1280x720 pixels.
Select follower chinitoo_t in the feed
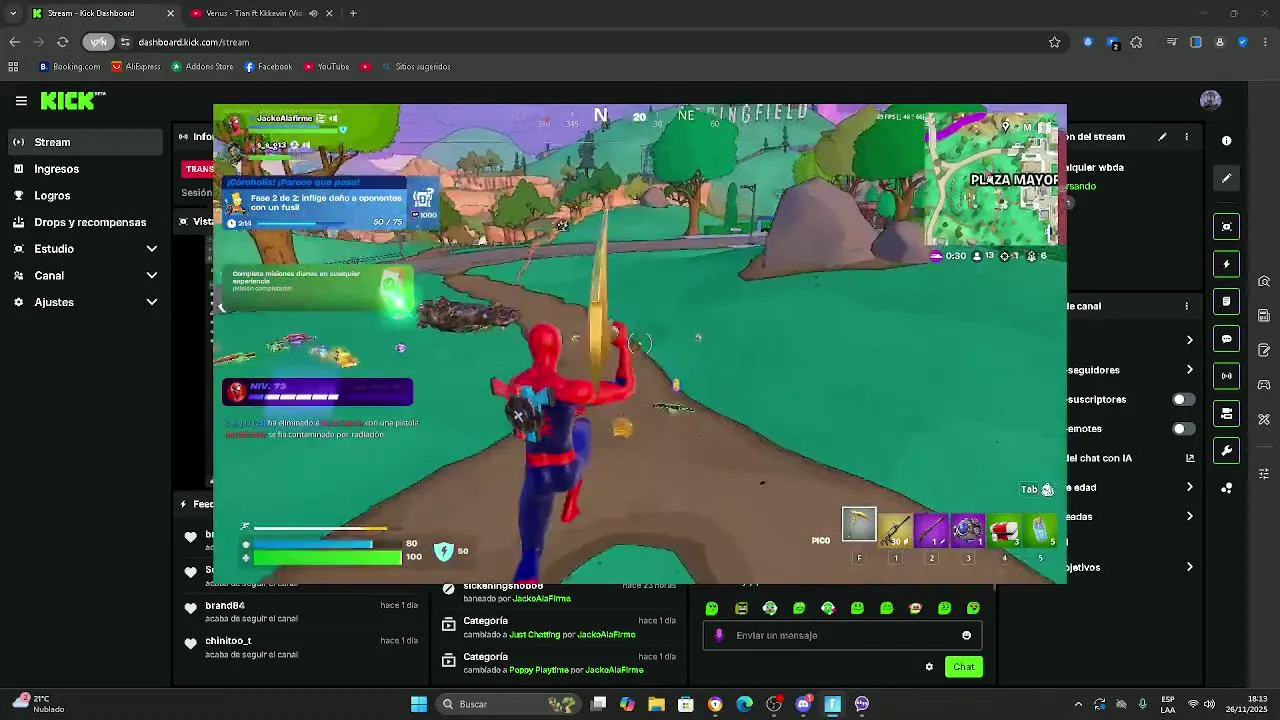[x=228, y=640]
